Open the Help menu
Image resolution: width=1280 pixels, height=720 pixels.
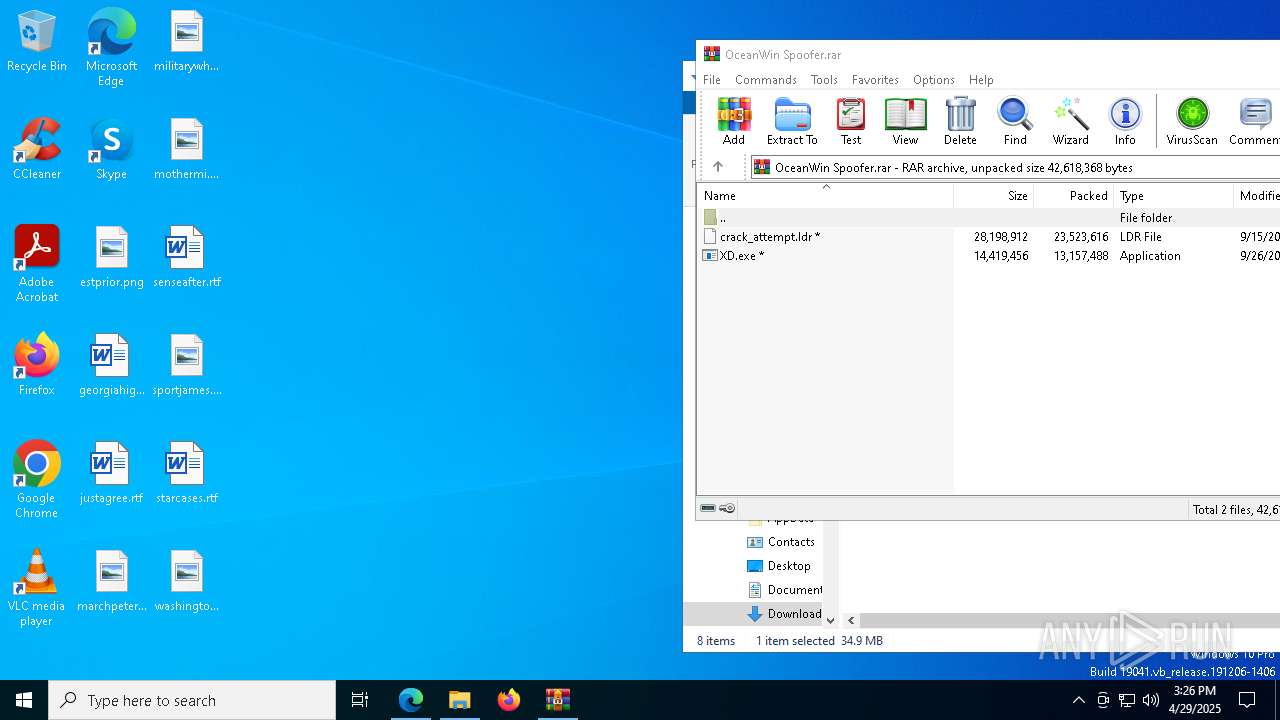tap(981, 80)
